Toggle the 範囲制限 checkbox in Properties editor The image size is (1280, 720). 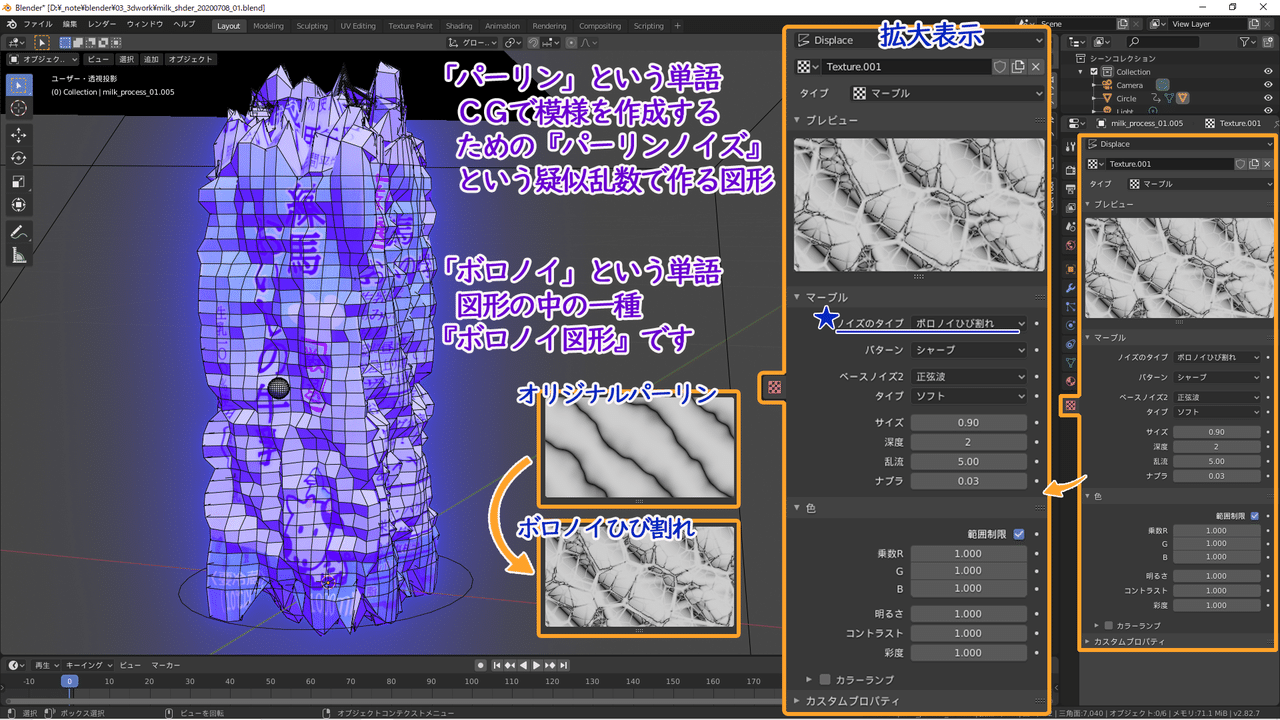point(1255,516)
